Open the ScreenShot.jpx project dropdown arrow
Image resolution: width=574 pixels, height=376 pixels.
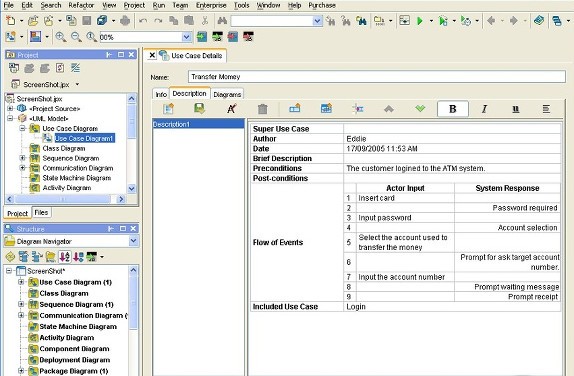point(77,84)
